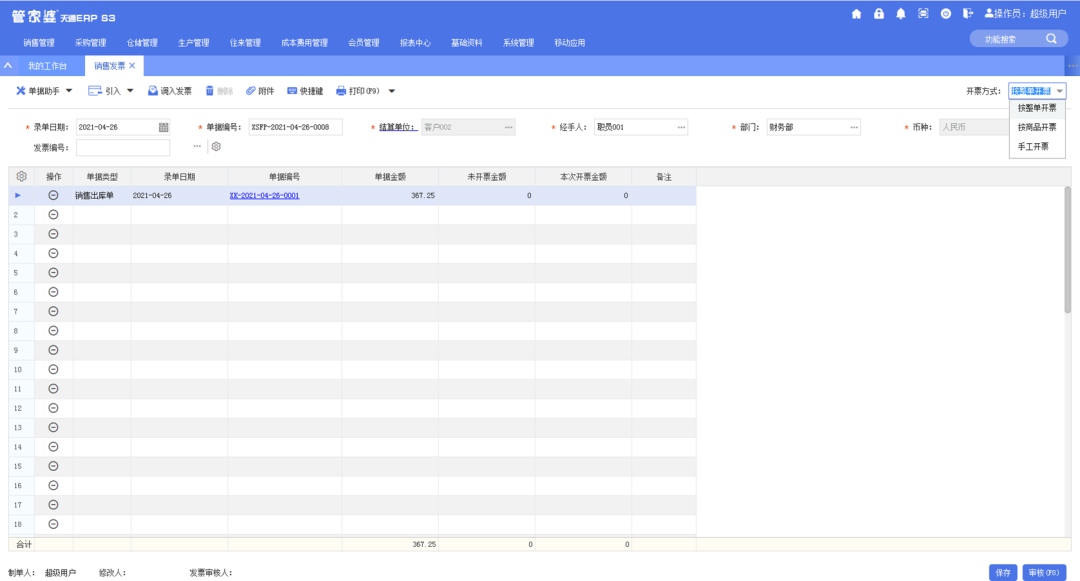
Task: Click remove circle icon in row 1
Action: (54, 196)
